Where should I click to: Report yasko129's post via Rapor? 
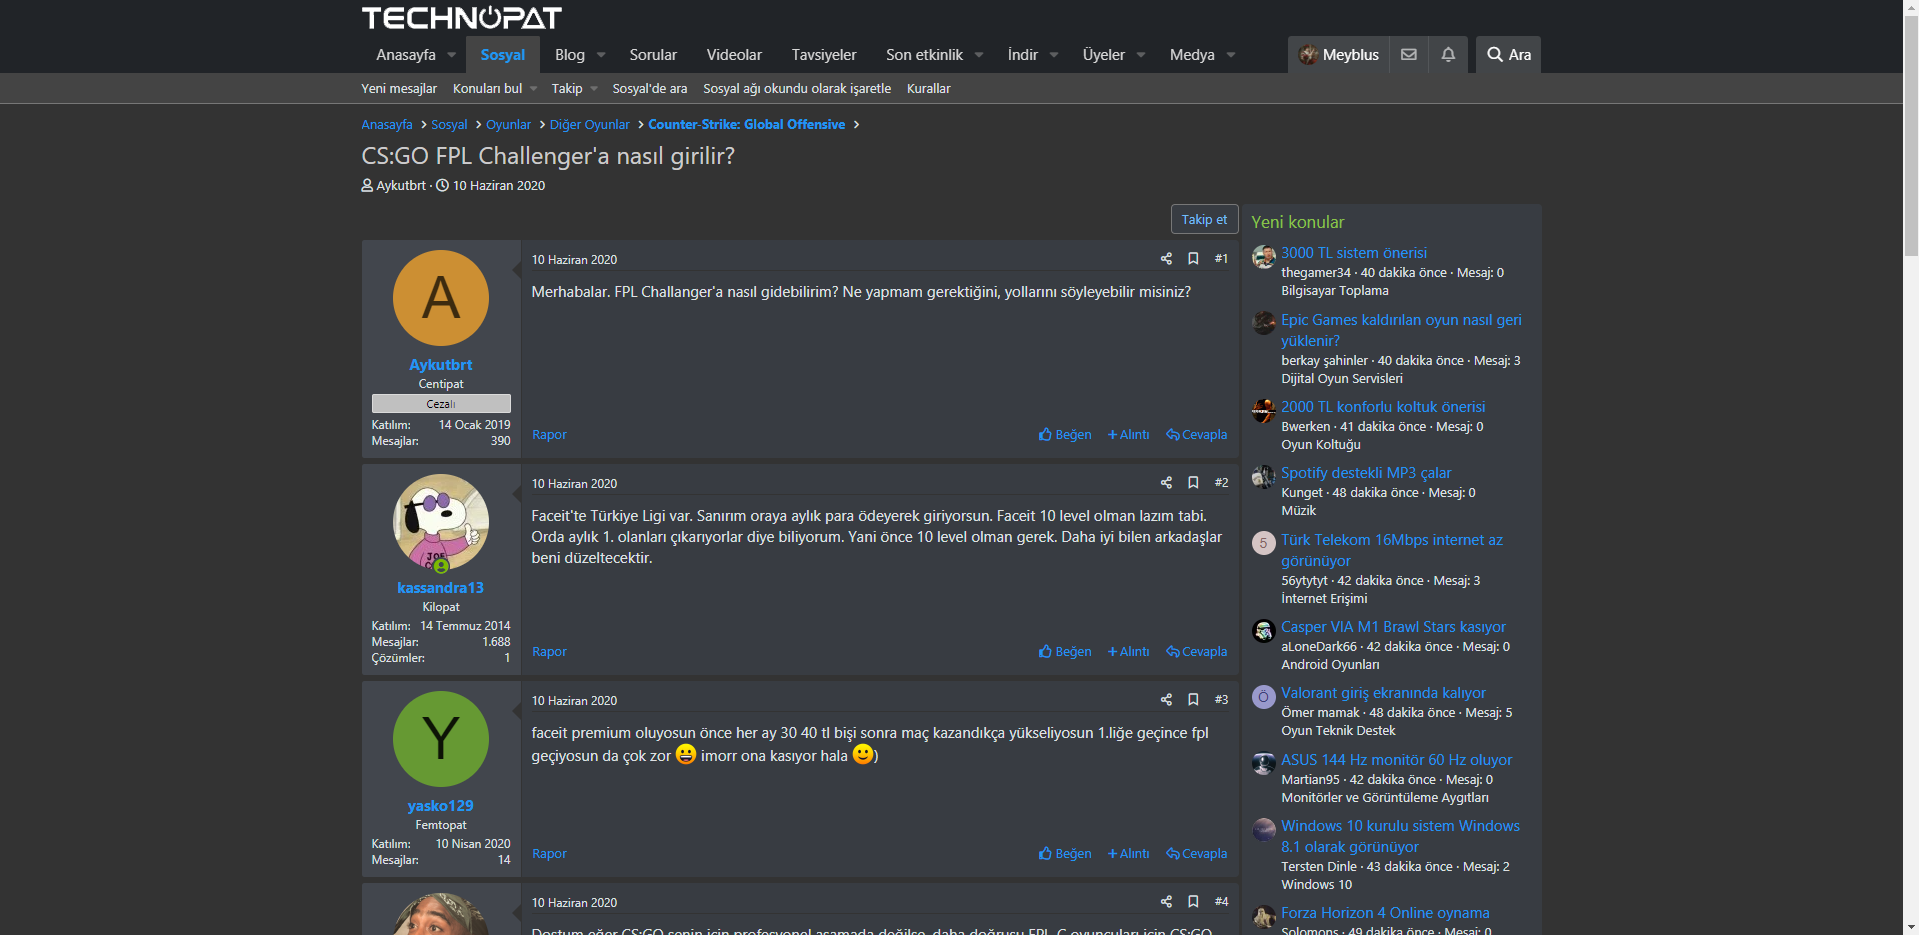[549, 854]
